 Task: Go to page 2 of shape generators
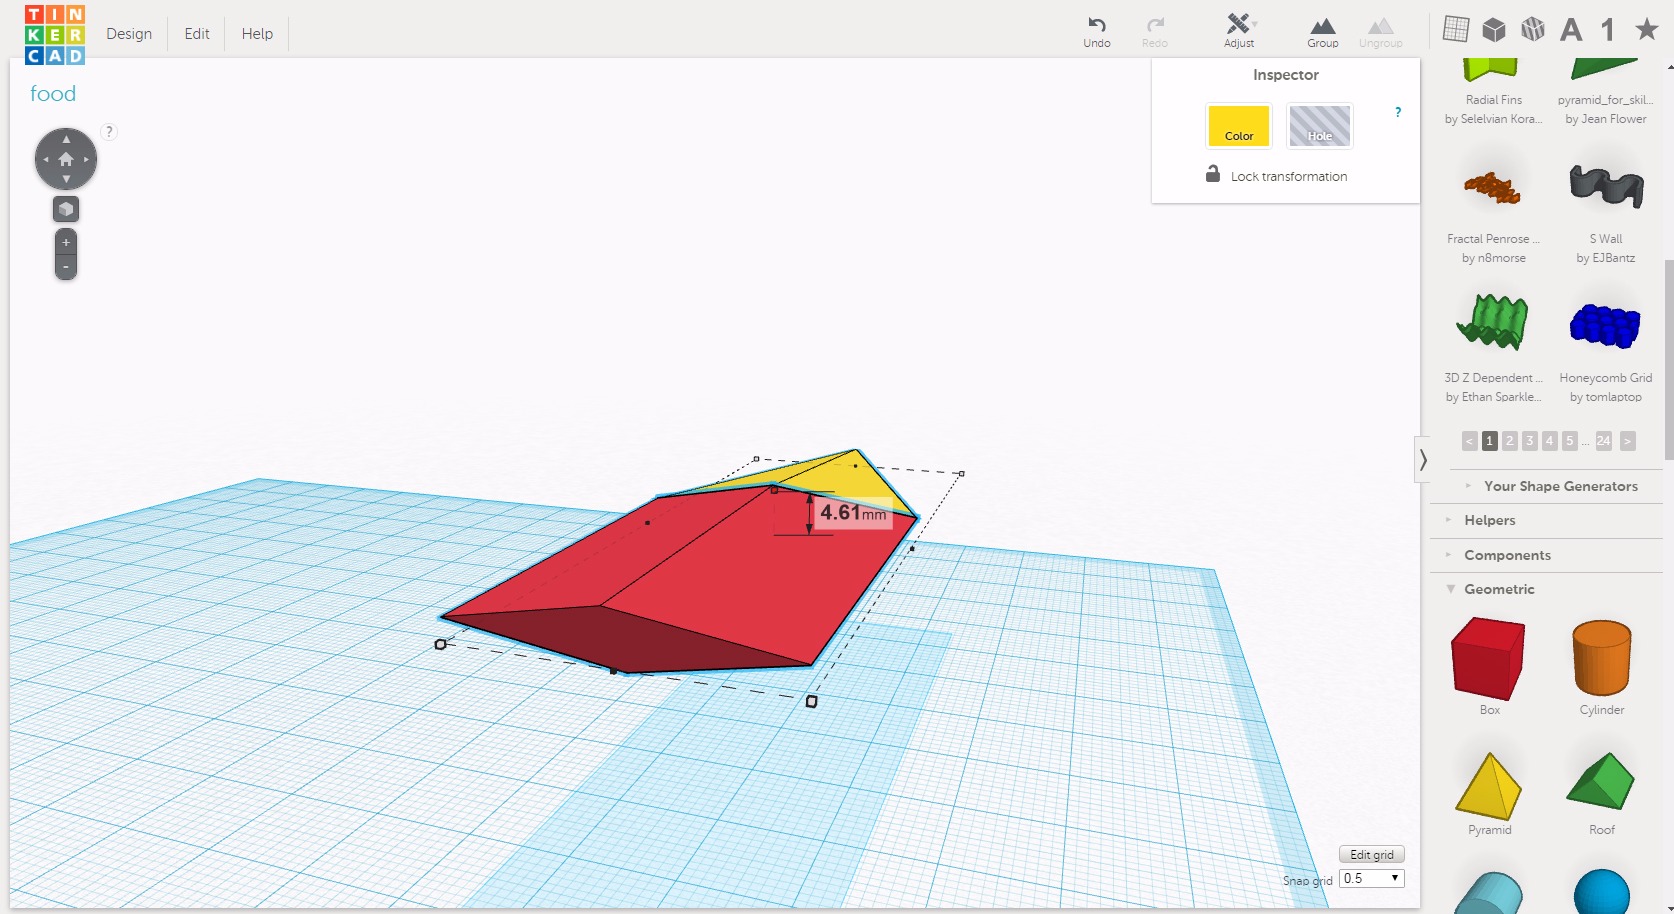1510,441
